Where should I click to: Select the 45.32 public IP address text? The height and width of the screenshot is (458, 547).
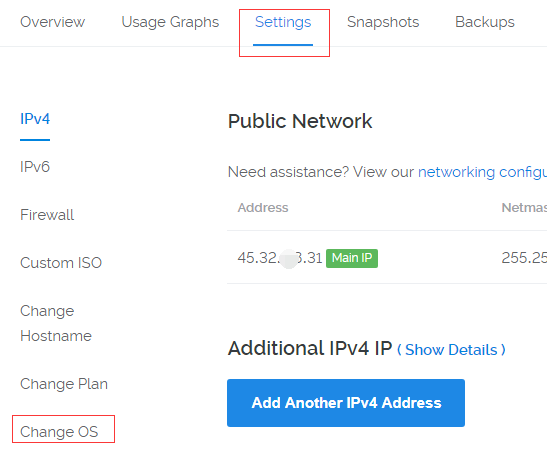280,258
